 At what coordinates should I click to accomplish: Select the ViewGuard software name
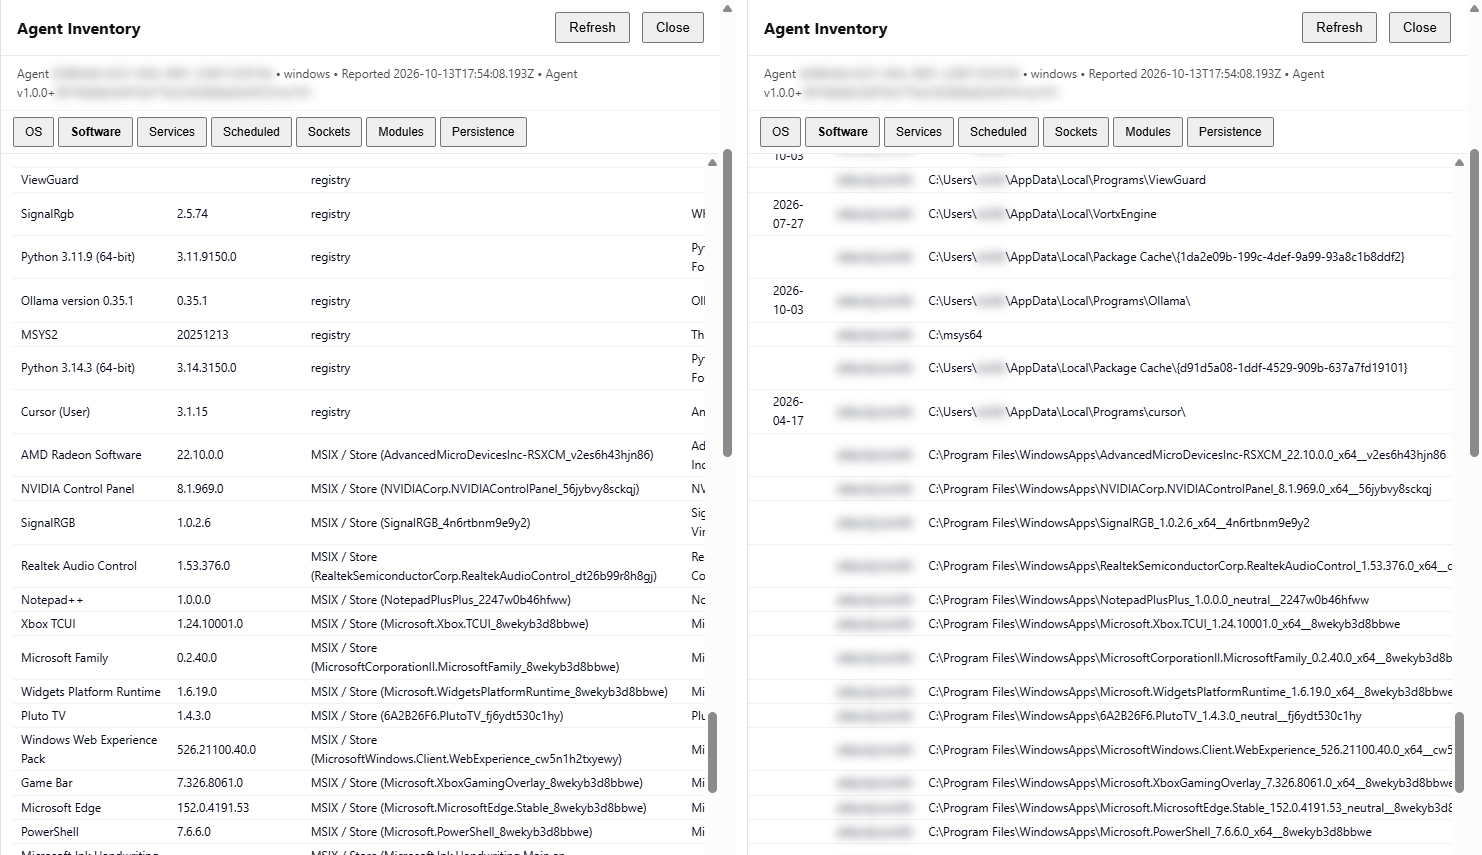tap(49, 180)
